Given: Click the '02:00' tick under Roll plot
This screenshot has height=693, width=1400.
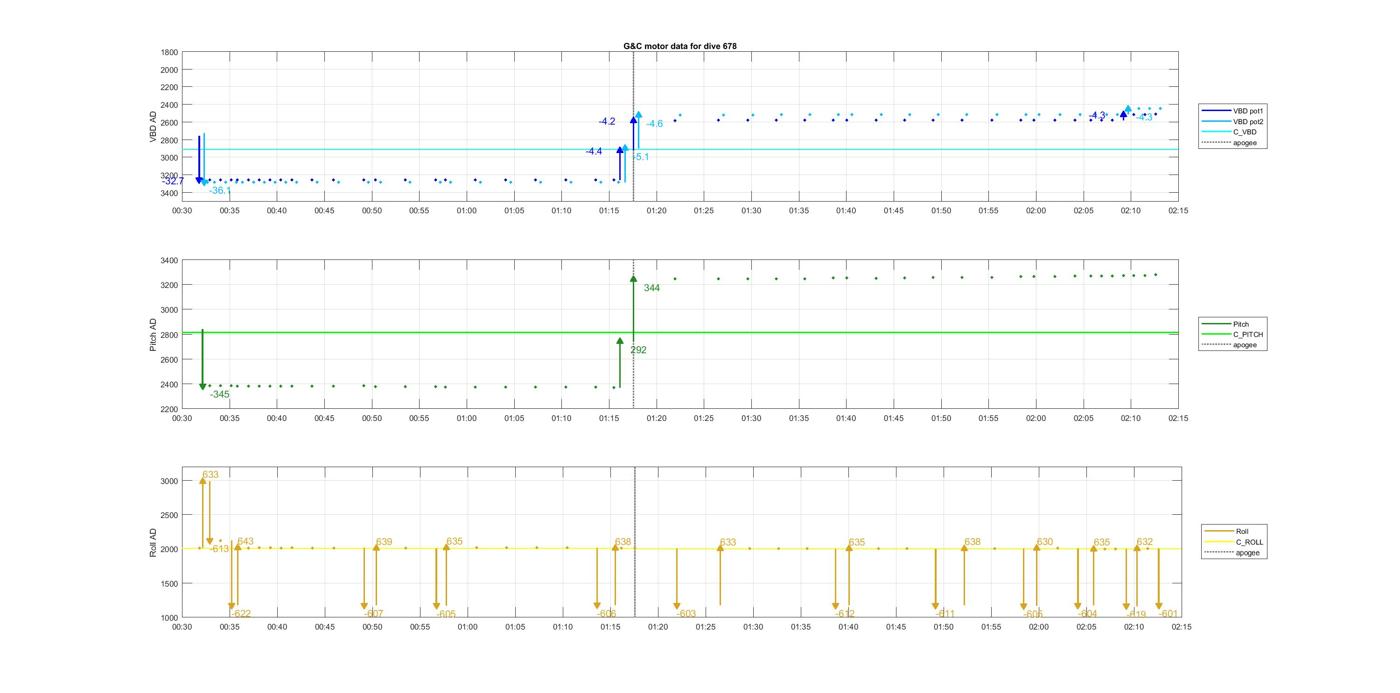Looking at the screenshot, I should coord(1038,627).
